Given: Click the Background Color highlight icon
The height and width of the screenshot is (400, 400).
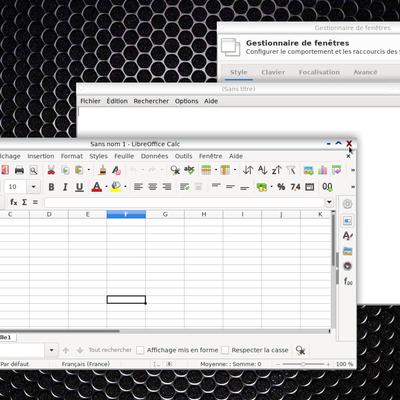Looking at the screenshot, I should click(116, 187).
